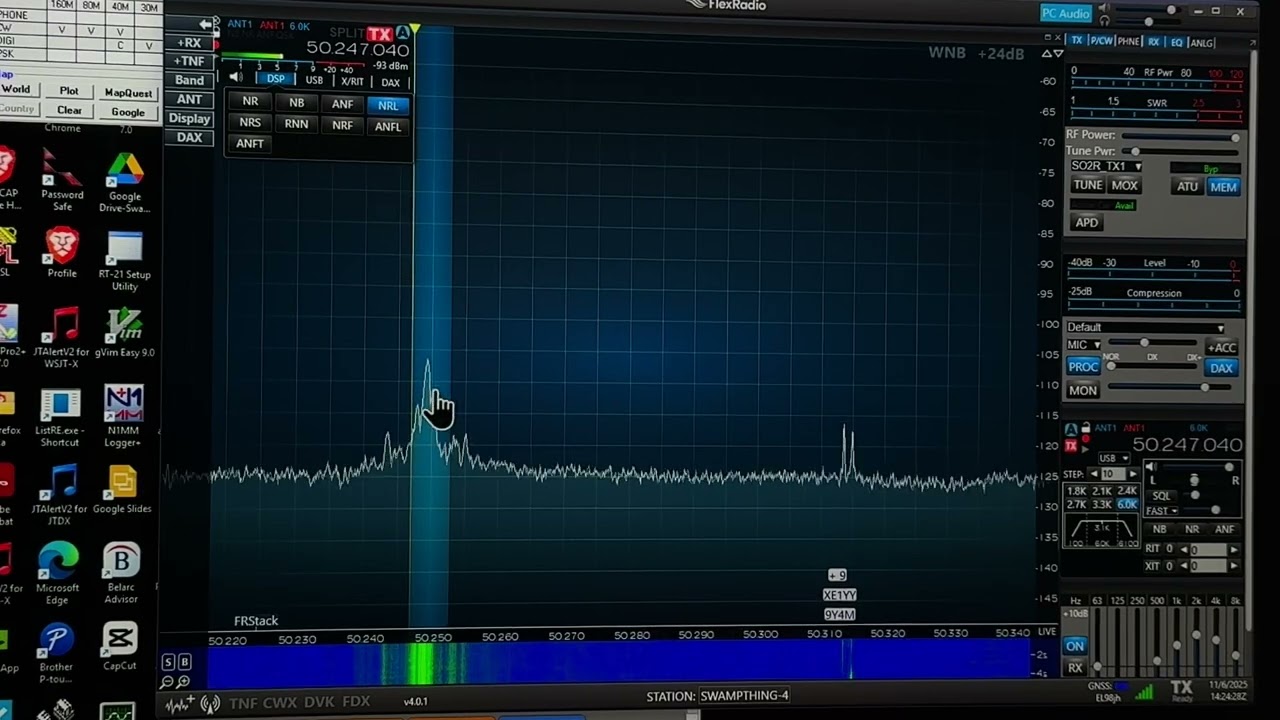Disable the highlighted NRL button
The height and width of the screenshot is (720, 1280).
pos(388,105)
